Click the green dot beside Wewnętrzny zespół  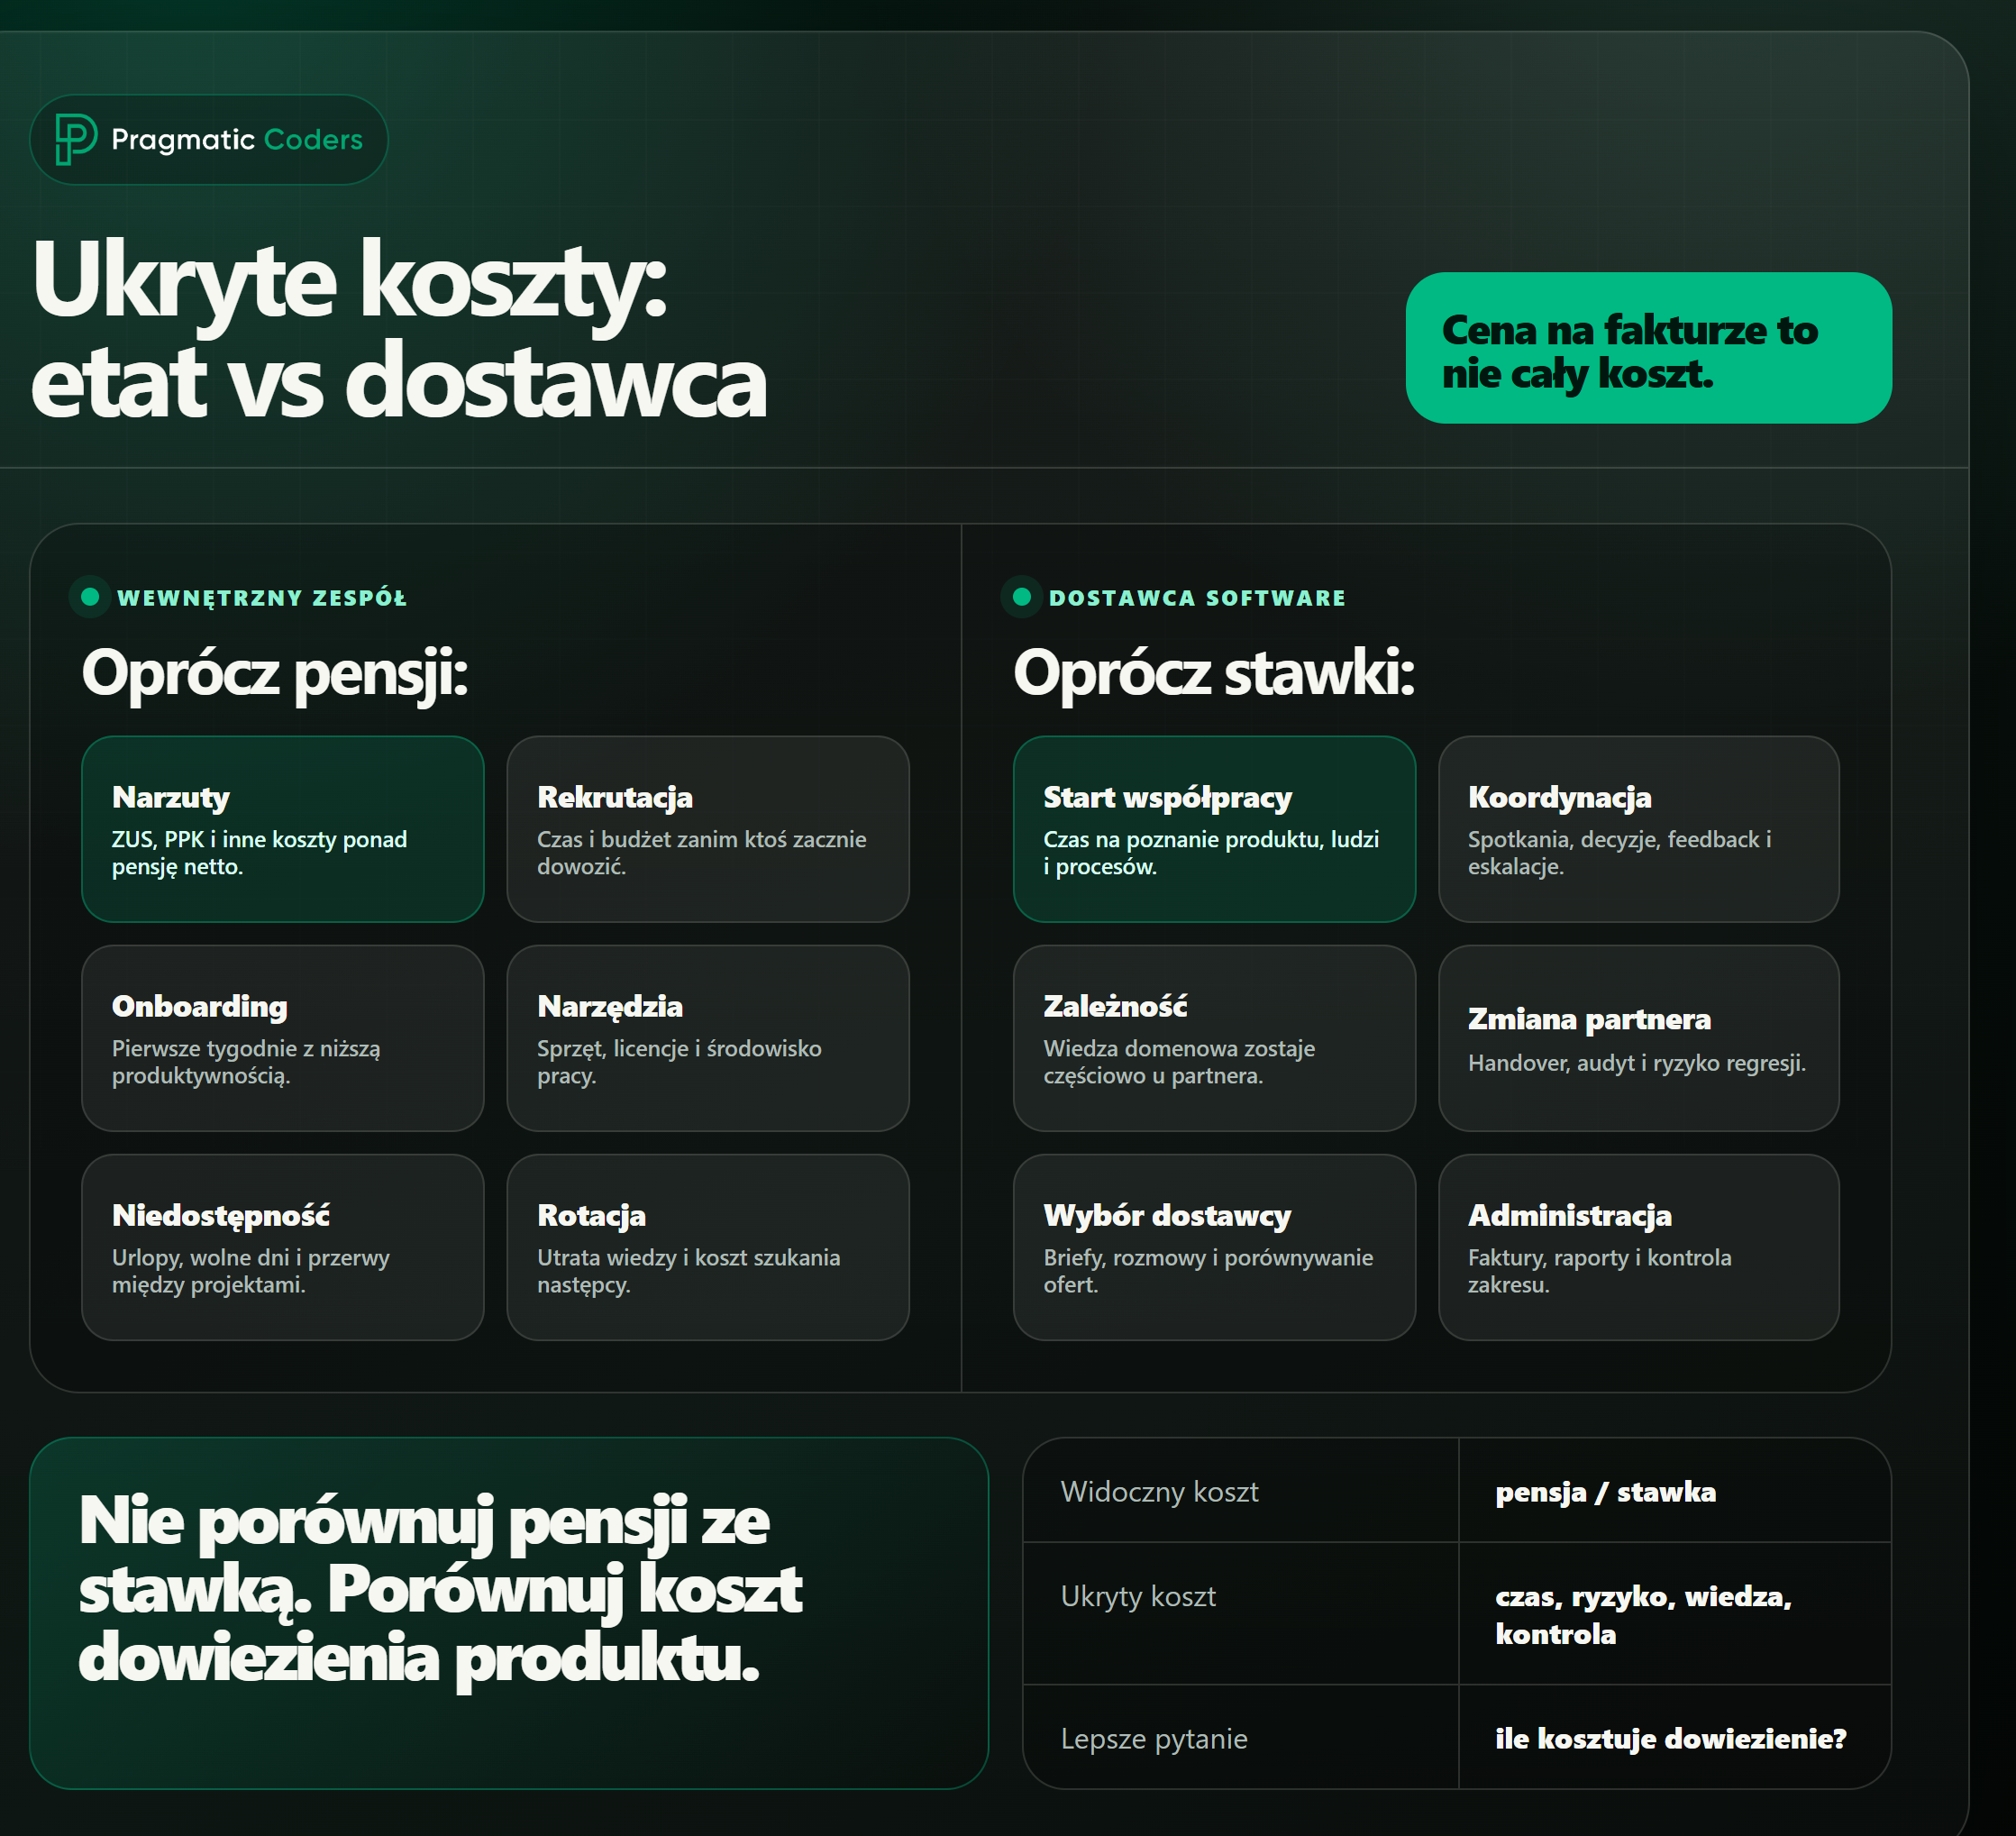point(90,597)
